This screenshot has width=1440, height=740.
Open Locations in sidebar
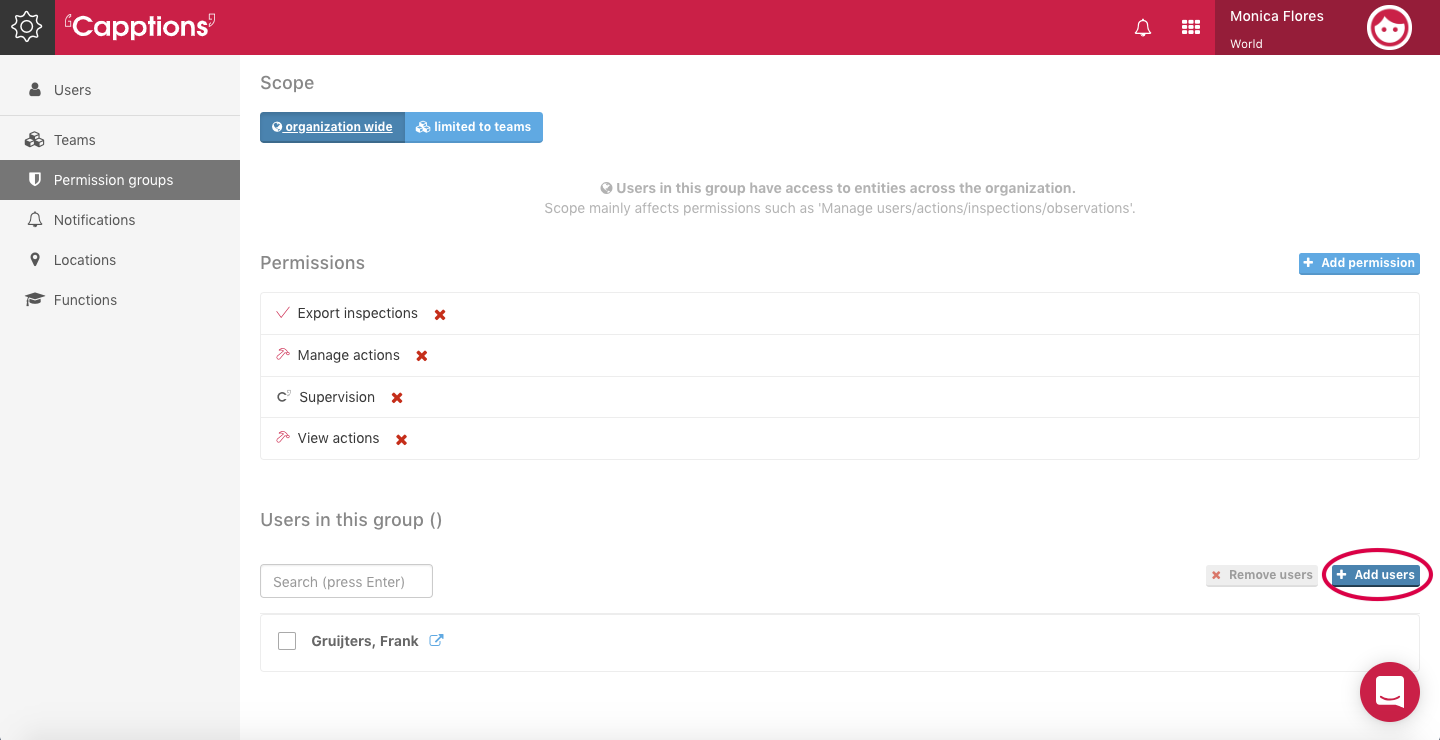pyautogui.click(x=120, y=260)
